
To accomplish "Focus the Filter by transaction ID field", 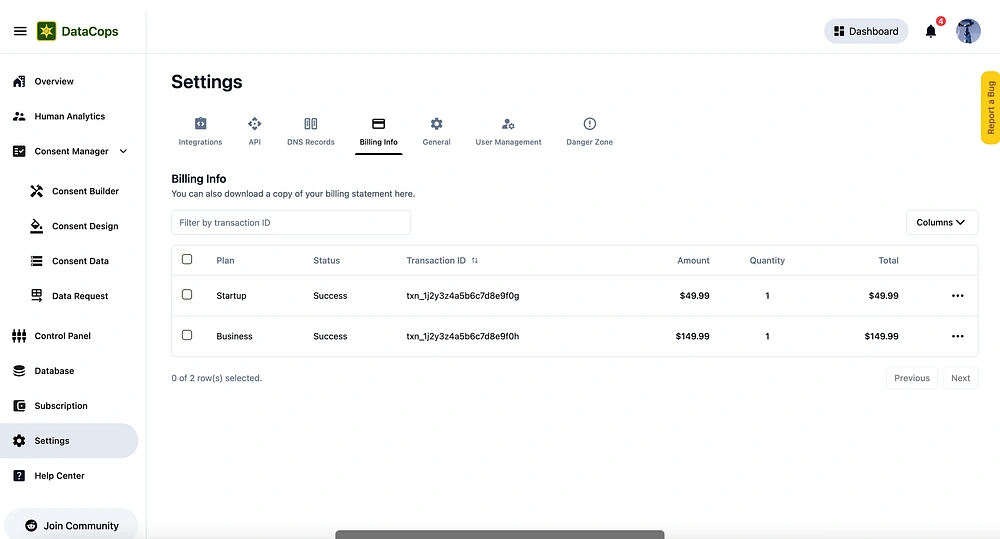I will pyautogui.click(x=291, y=223).
